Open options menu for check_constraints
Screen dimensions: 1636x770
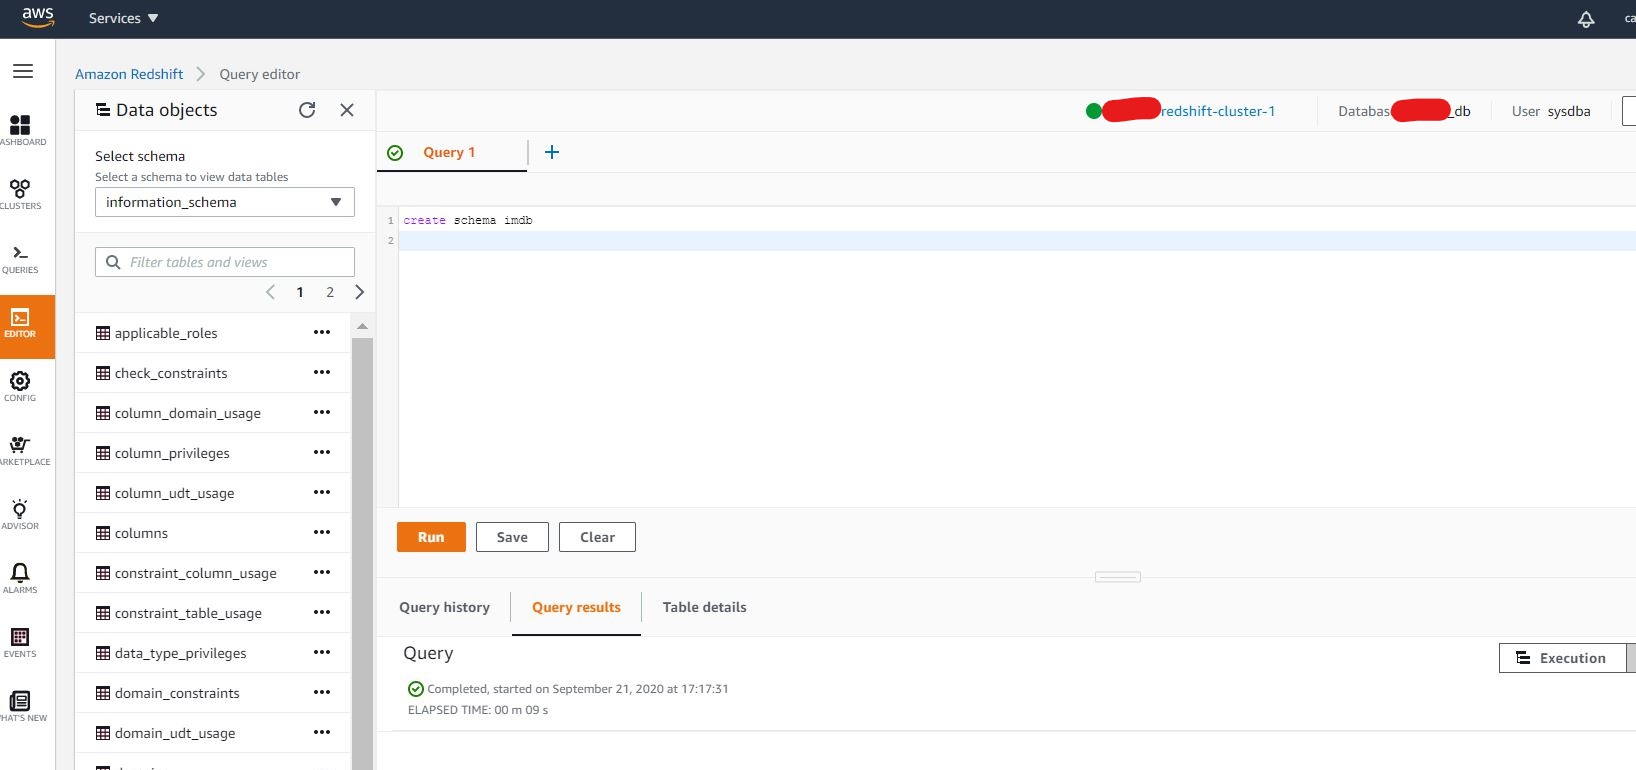[322, 372]
